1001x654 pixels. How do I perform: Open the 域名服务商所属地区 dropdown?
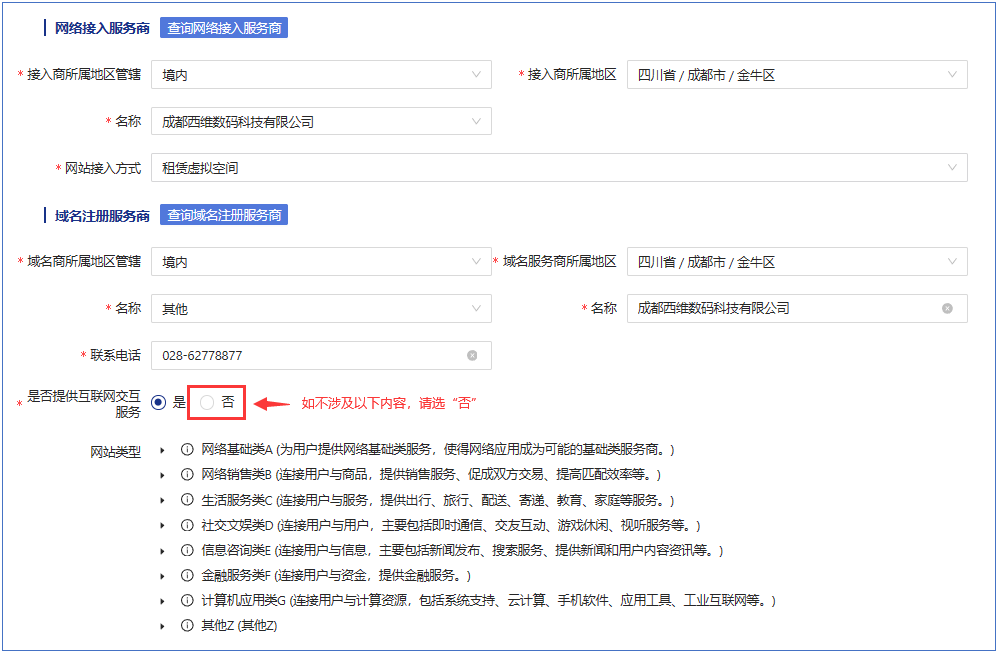[796, 262]
